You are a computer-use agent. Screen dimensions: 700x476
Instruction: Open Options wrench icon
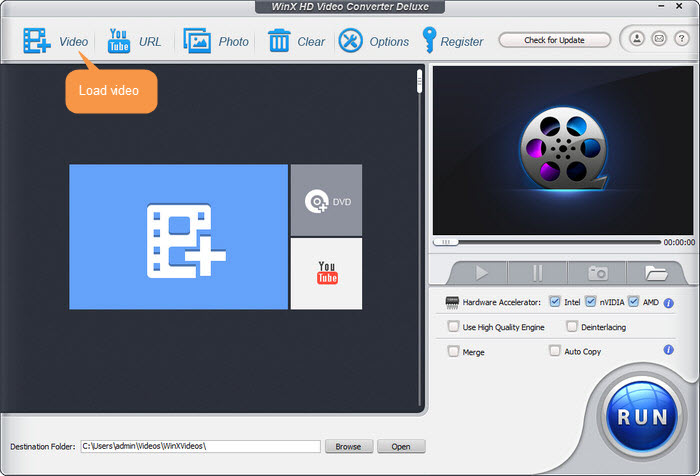point(350,41)
